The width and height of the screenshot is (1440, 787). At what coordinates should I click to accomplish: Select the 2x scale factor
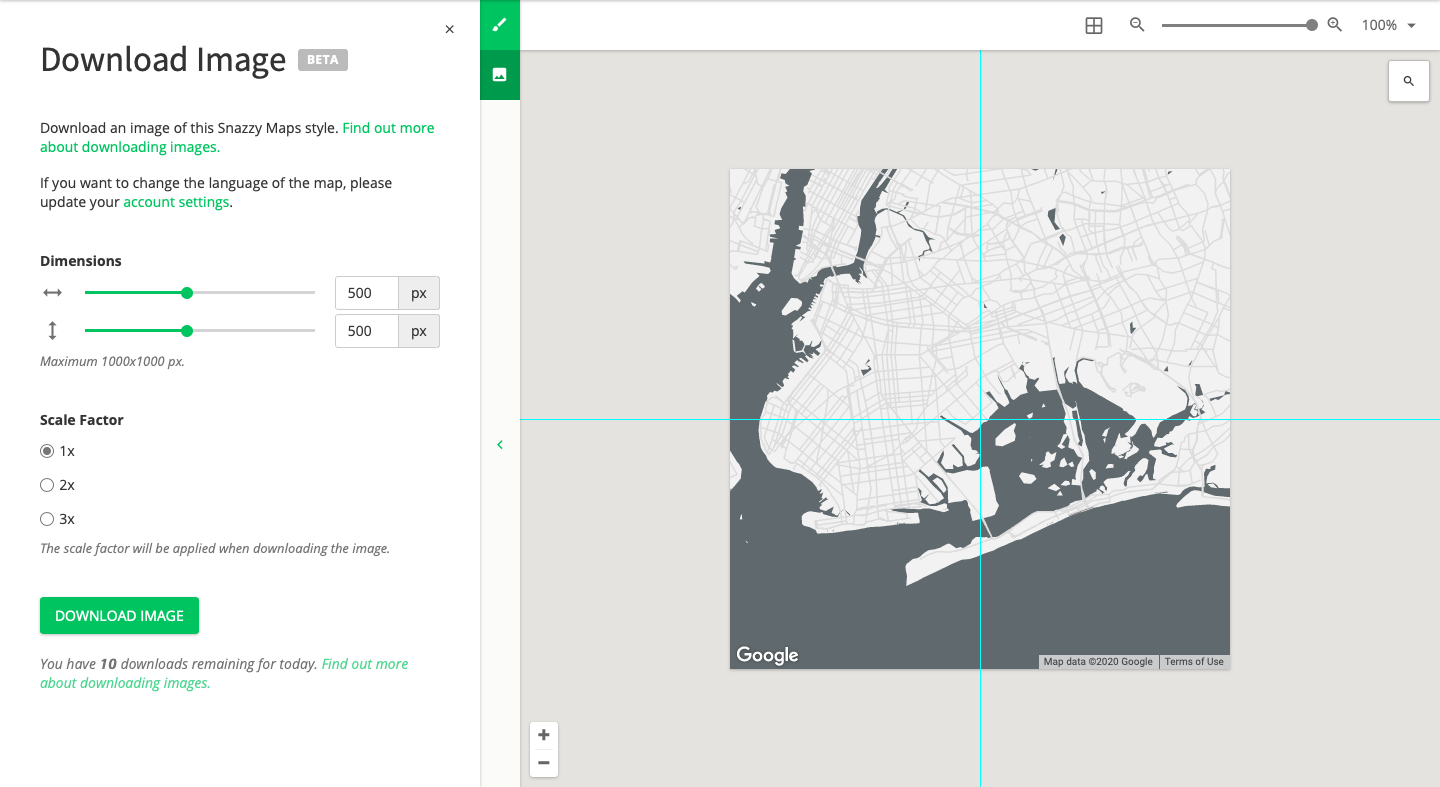coord(47,484)
